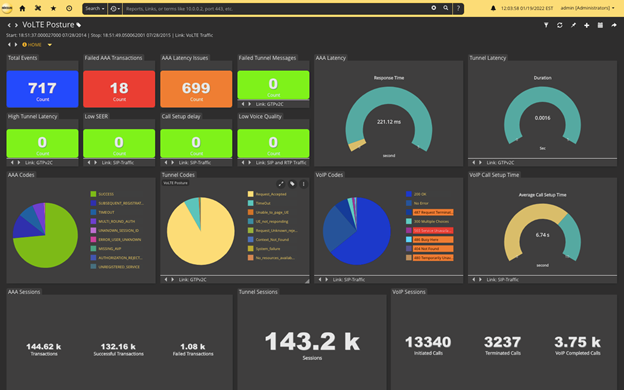Click the notifications bell icon

point(493,8)
